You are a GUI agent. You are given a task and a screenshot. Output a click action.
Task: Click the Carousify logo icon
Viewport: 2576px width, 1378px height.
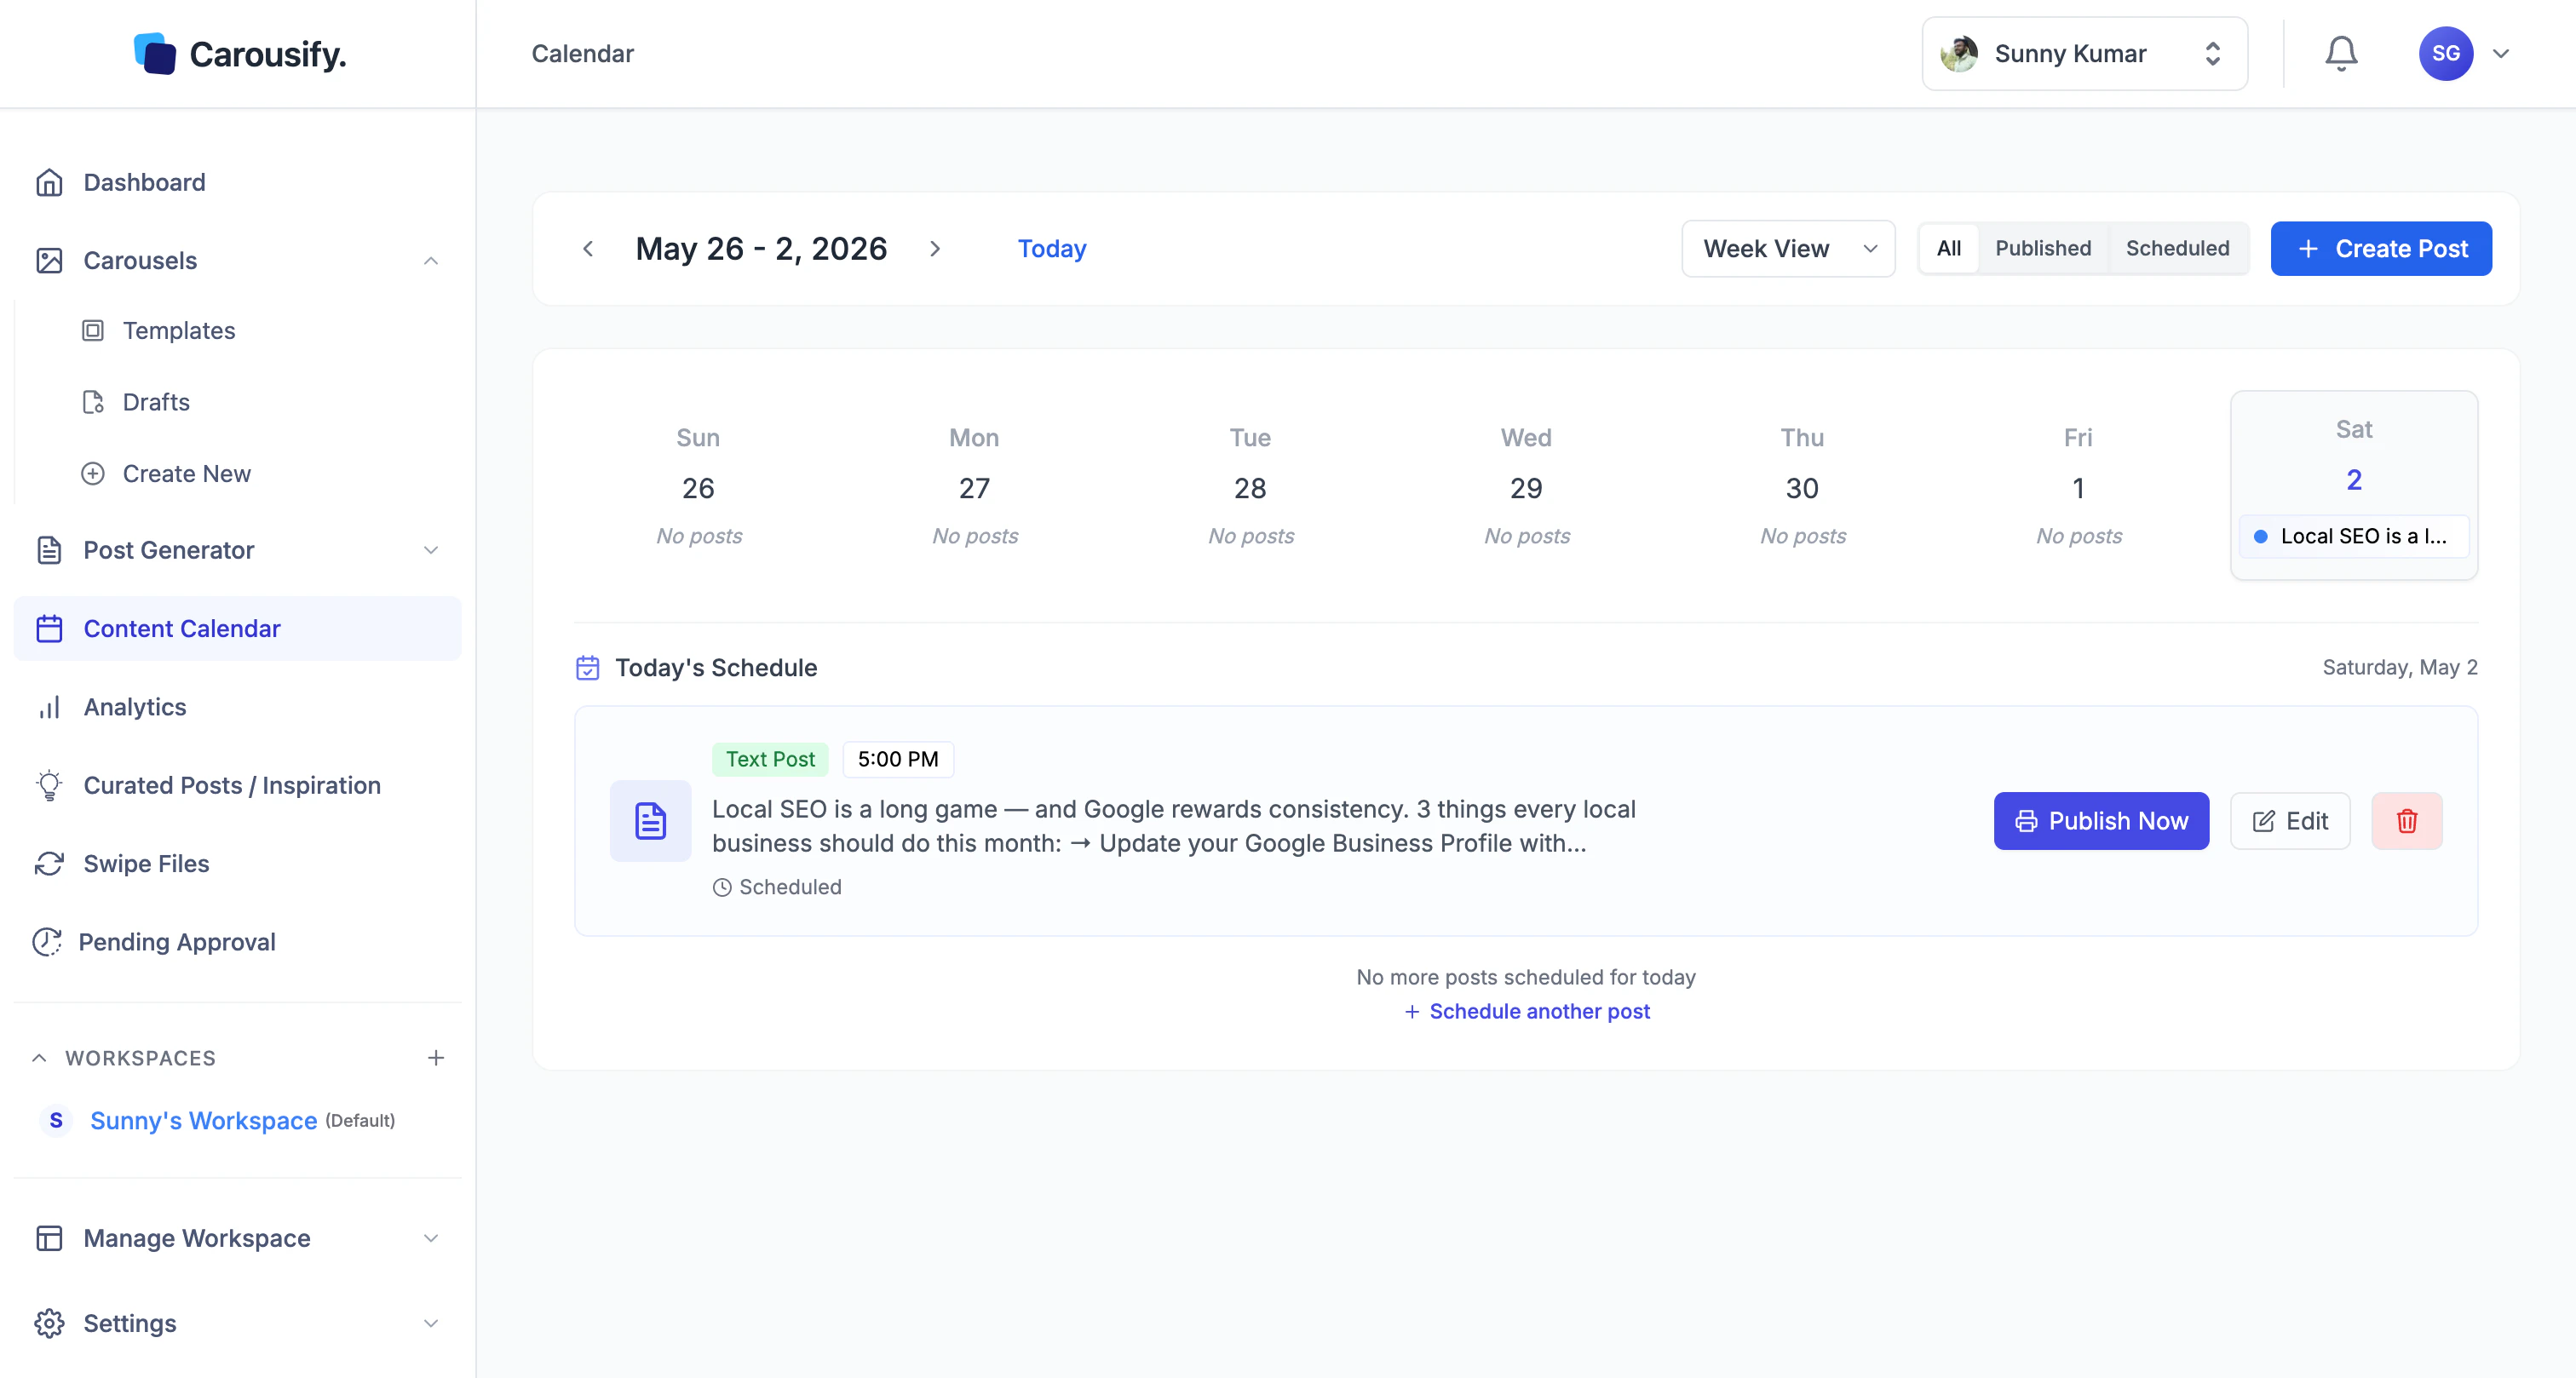tap(154, 53)
